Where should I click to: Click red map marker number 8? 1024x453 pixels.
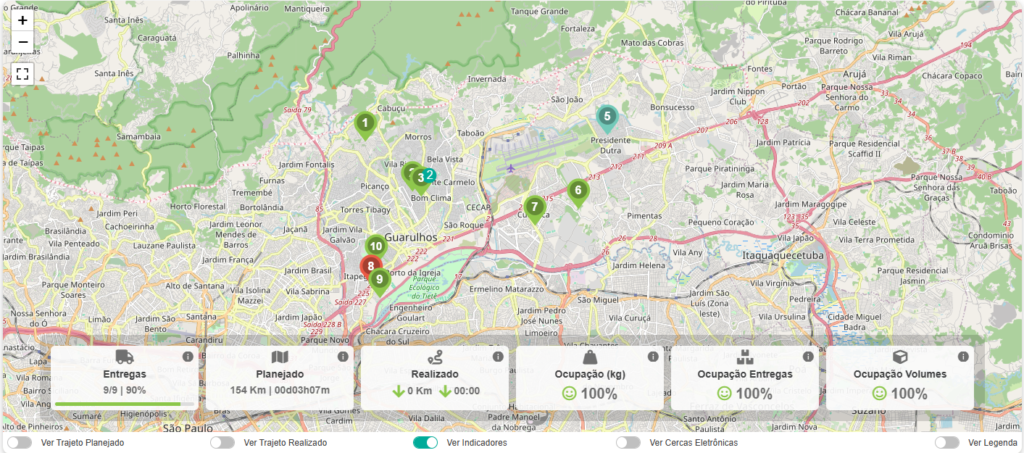pyautogui.click(x=370, y=267)
